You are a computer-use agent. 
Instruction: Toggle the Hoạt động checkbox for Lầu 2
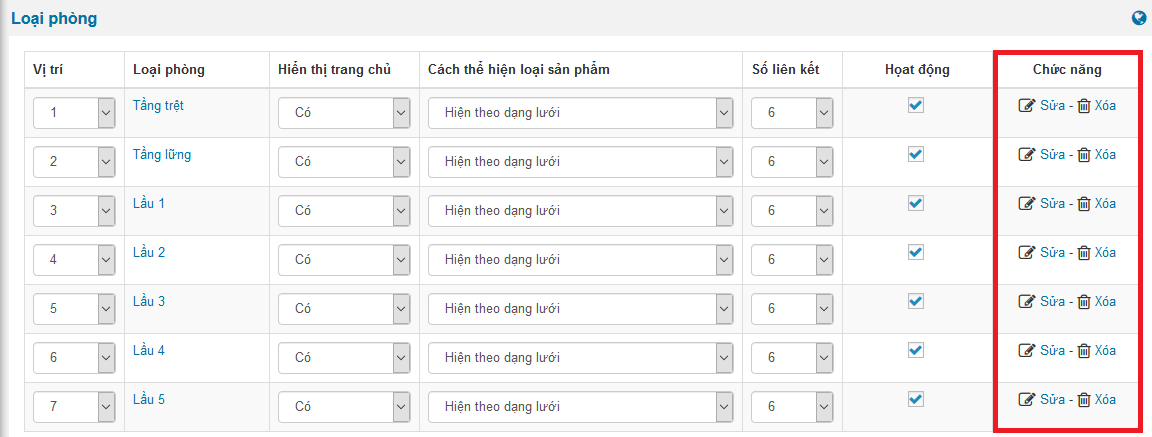[x=916, y=252]
